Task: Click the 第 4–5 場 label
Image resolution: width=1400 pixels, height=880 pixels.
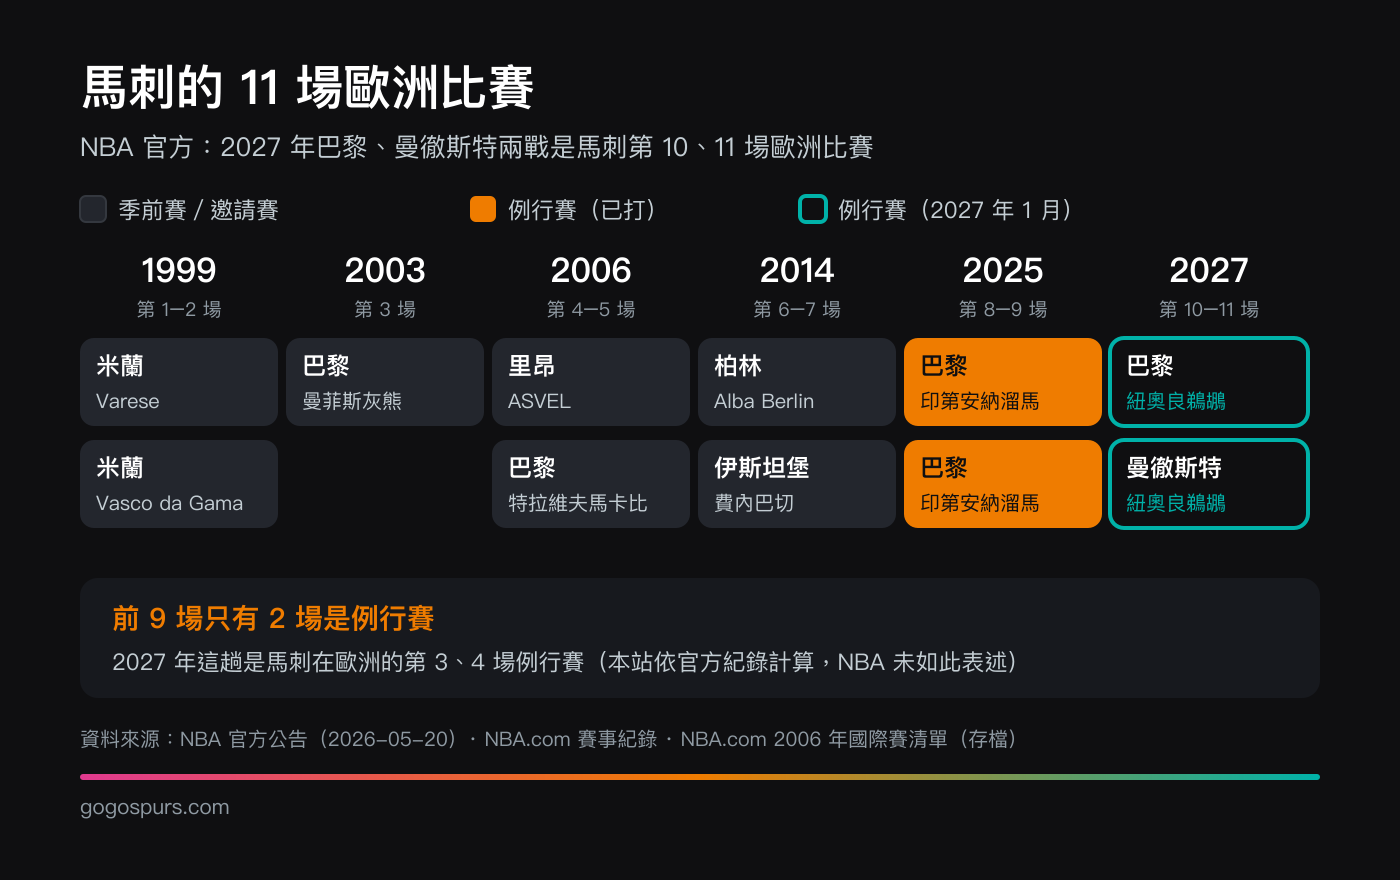Action: (x=591, y=310)
